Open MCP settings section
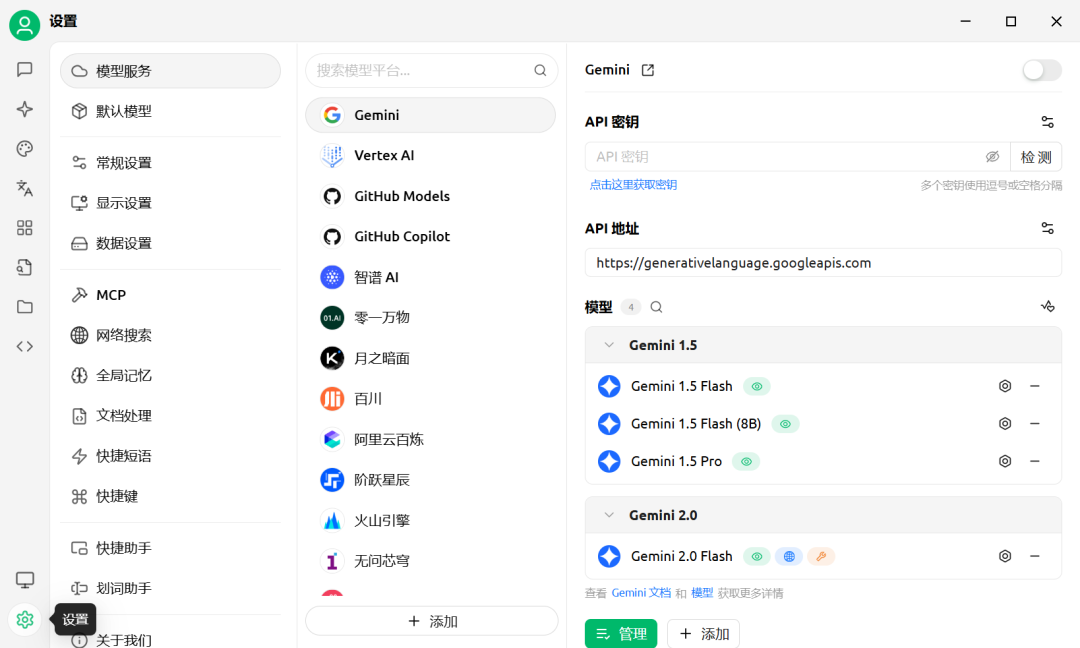The width and height of the screenshot is (1080, 648). tap(170, 295)
